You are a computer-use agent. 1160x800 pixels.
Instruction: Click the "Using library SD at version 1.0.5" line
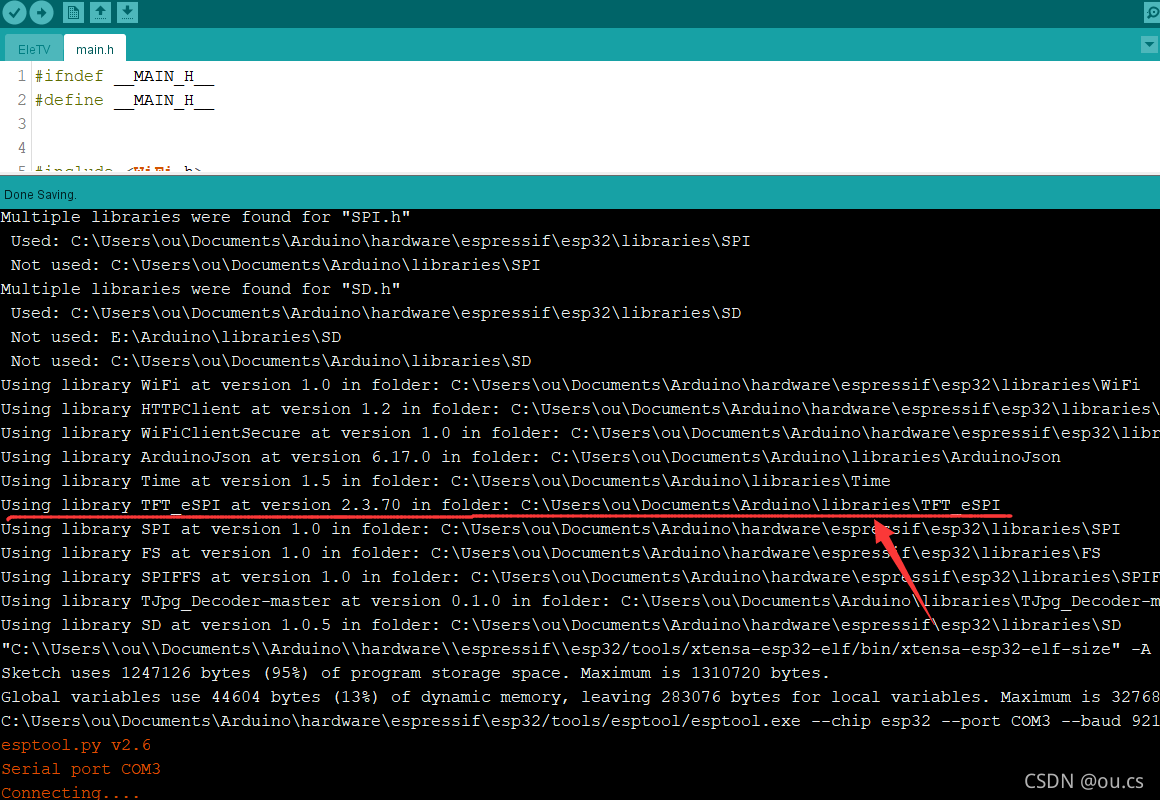click(x=561, y=625)
